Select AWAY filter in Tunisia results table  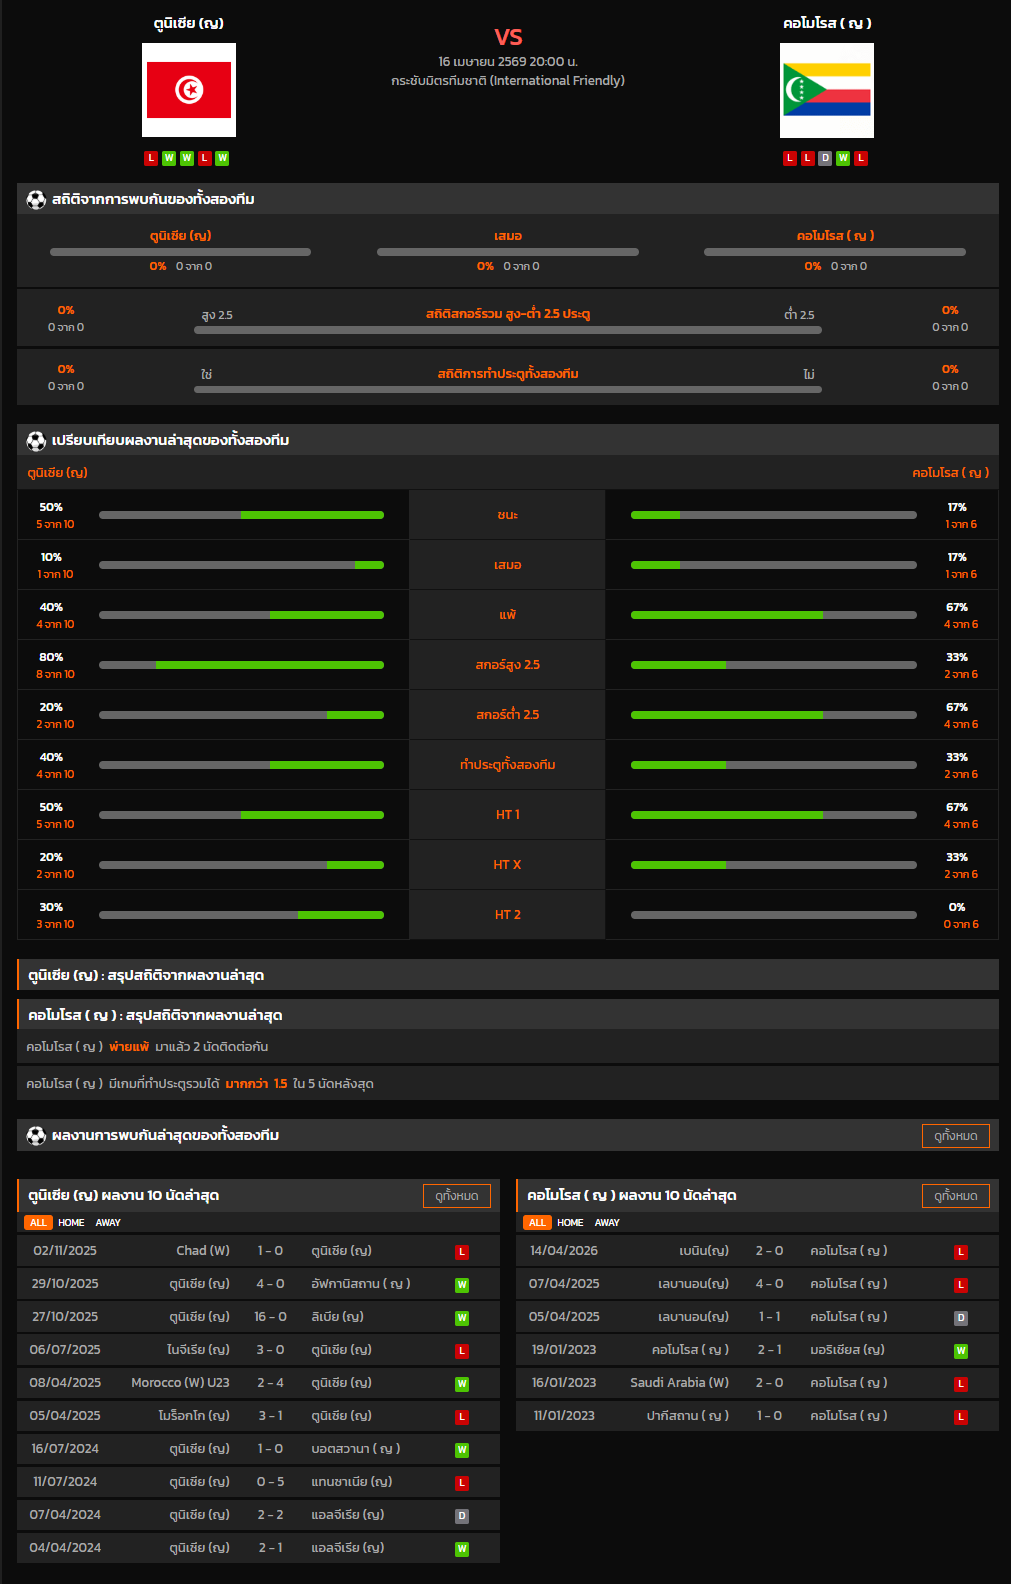pos(108,1223)
